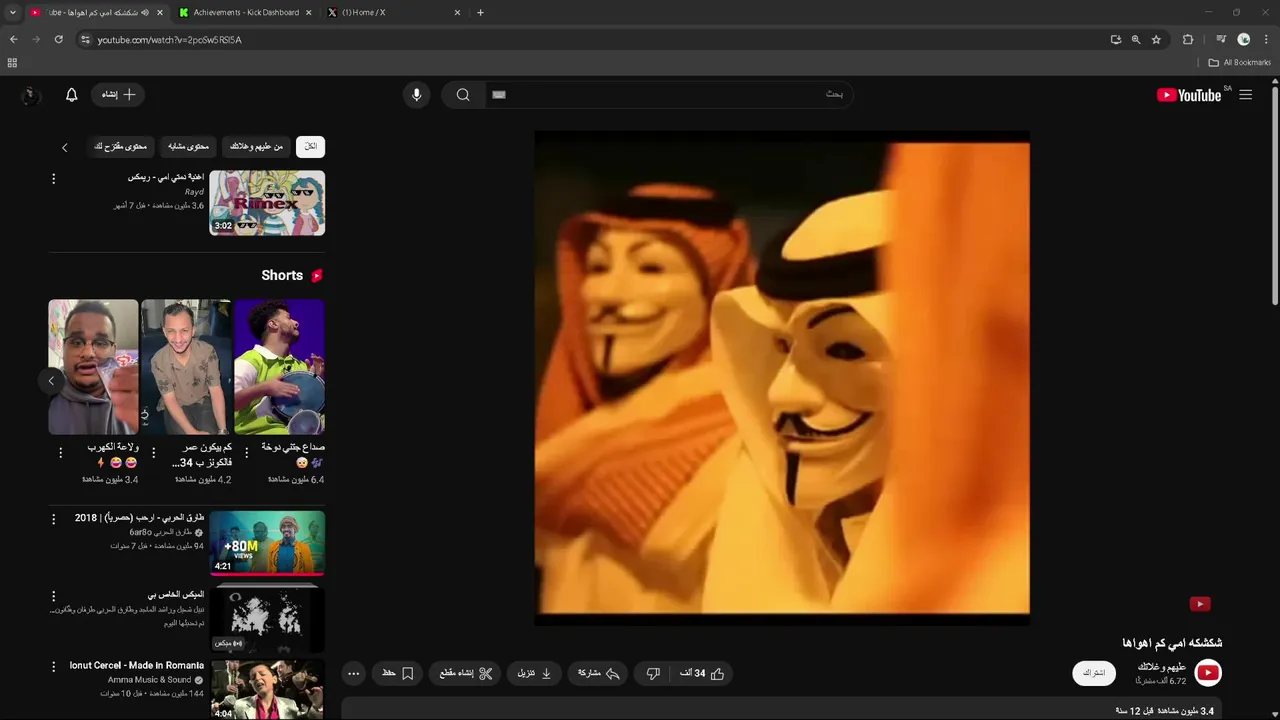Click the search magnifier button

(x=463, y=95)
